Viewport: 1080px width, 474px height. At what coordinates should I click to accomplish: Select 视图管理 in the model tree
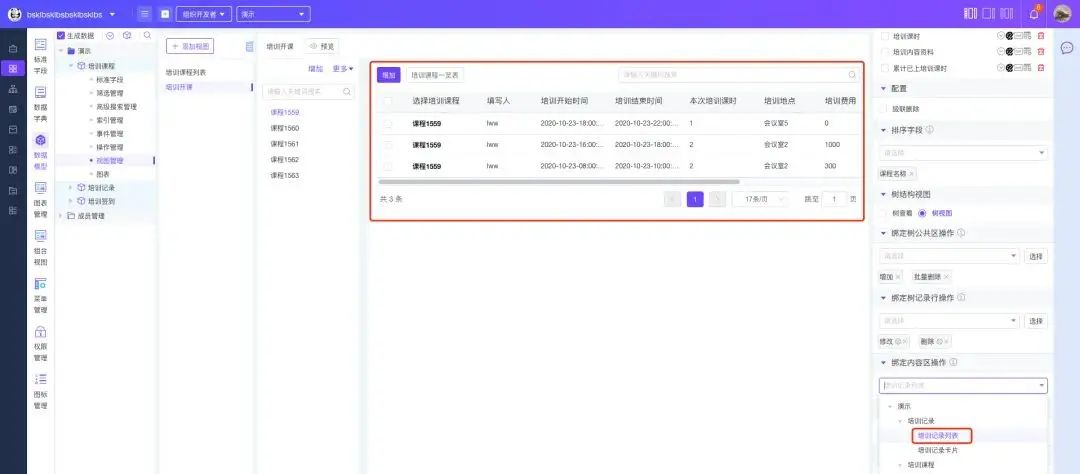[x=110, y=161]
